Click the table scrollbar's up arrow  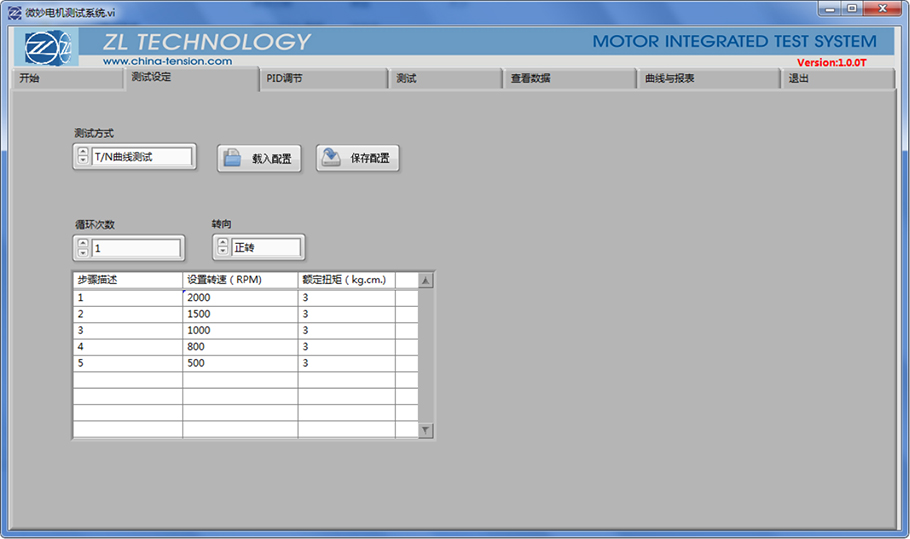click(426, 281)
